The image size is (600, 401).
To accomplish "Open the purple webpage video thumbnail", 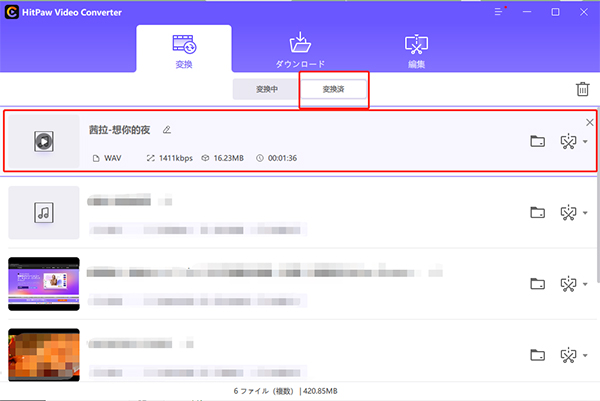I will 44,284.
